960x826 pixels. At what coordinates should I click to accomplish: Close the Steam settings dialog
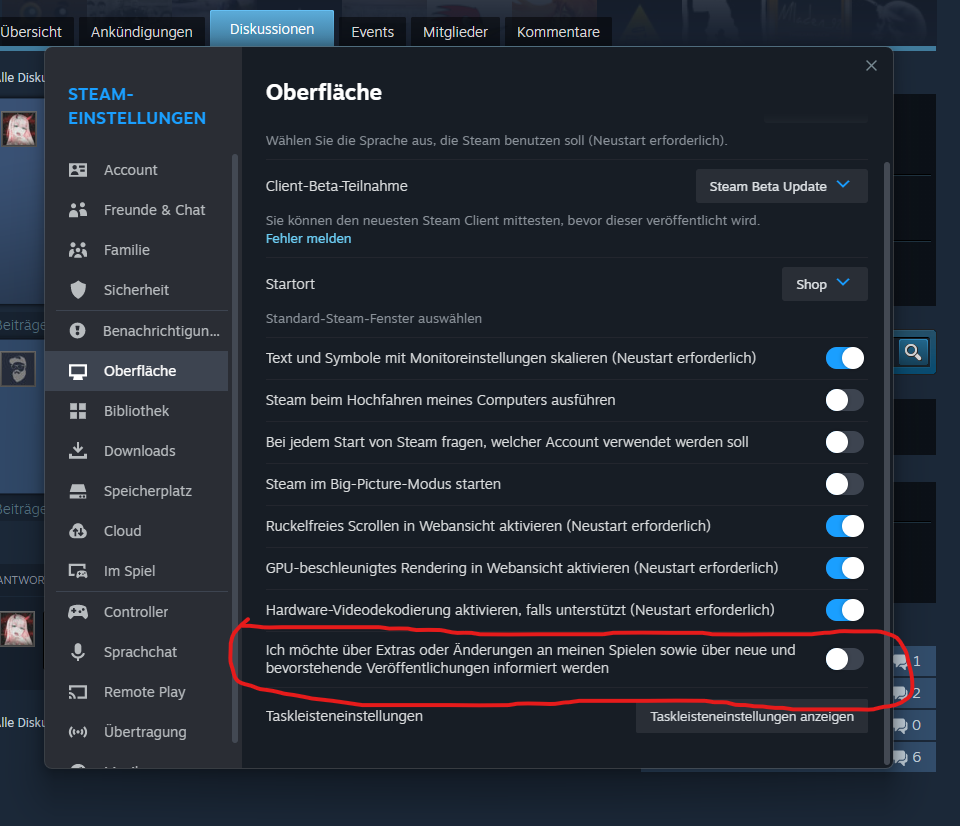click(871, 66)
